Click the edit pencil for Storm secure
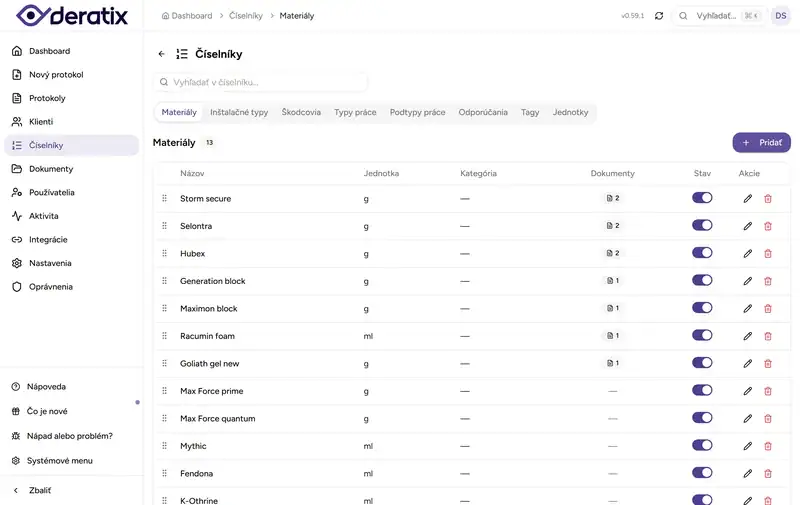The image size is (800, 505). (x=747, y=198)
